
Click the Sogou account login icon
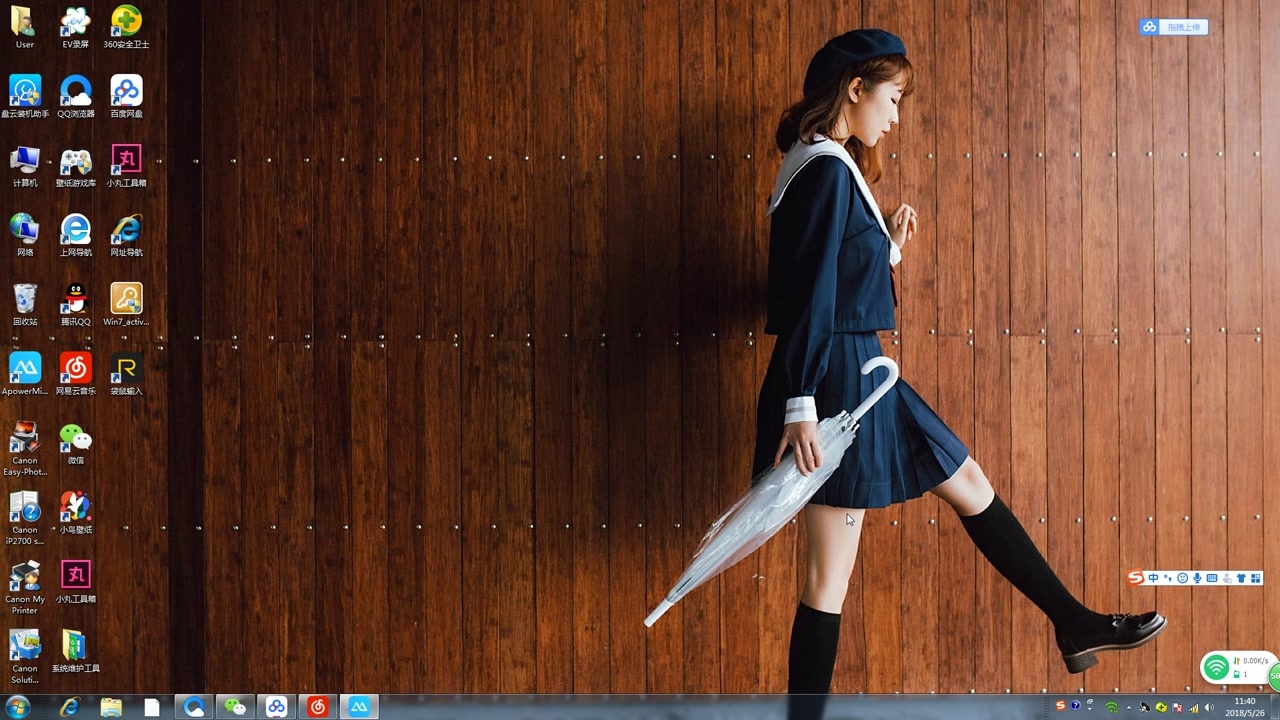1227,578
